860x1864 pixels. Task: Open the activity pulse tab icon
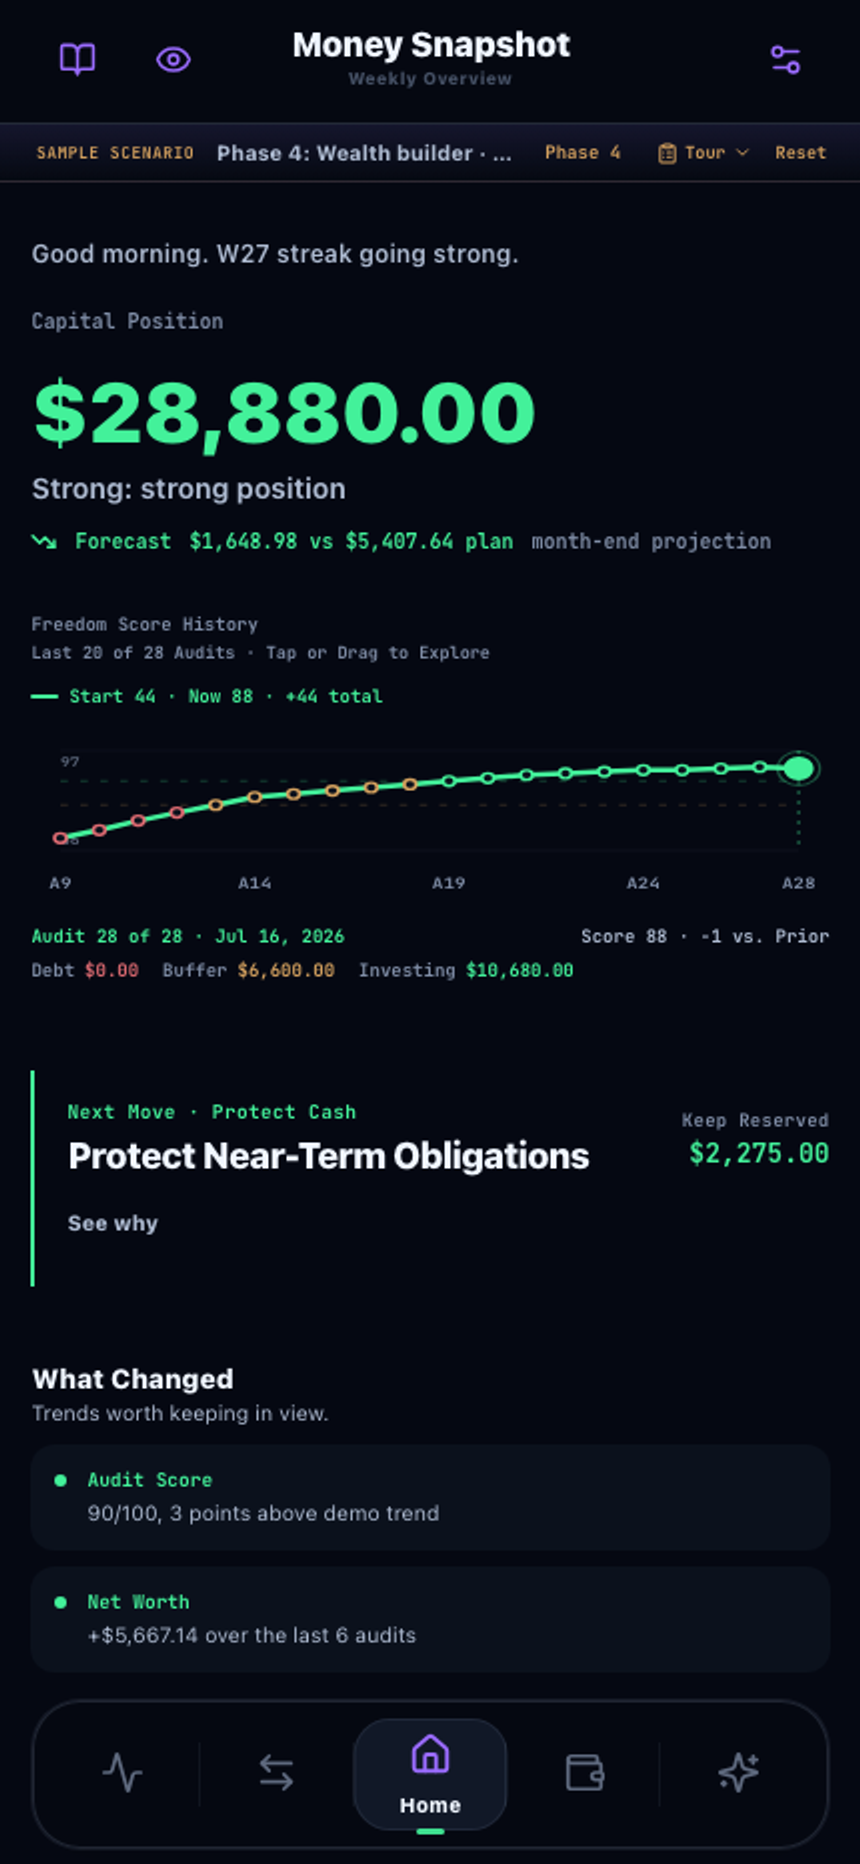pos(122,1773)
